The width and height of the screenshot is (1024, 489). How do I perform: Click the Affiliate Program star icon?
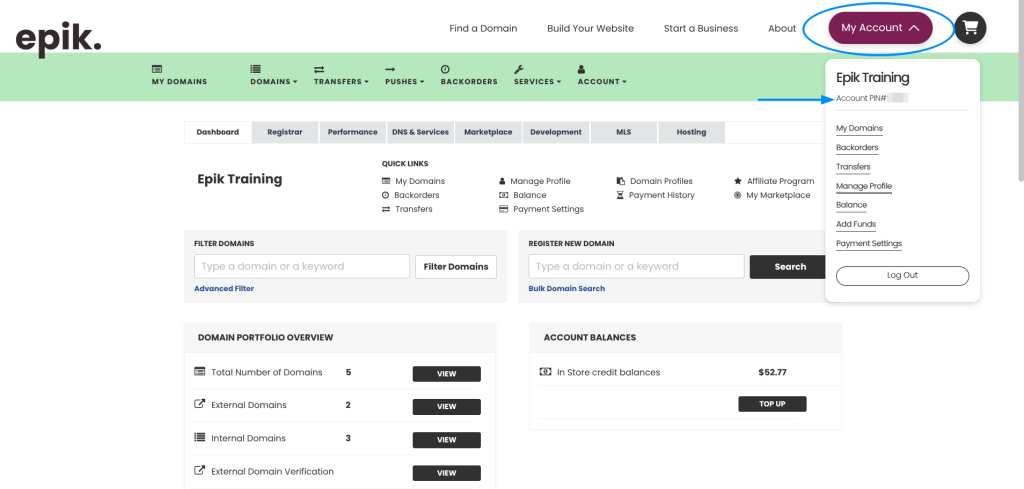coord(737,181)
